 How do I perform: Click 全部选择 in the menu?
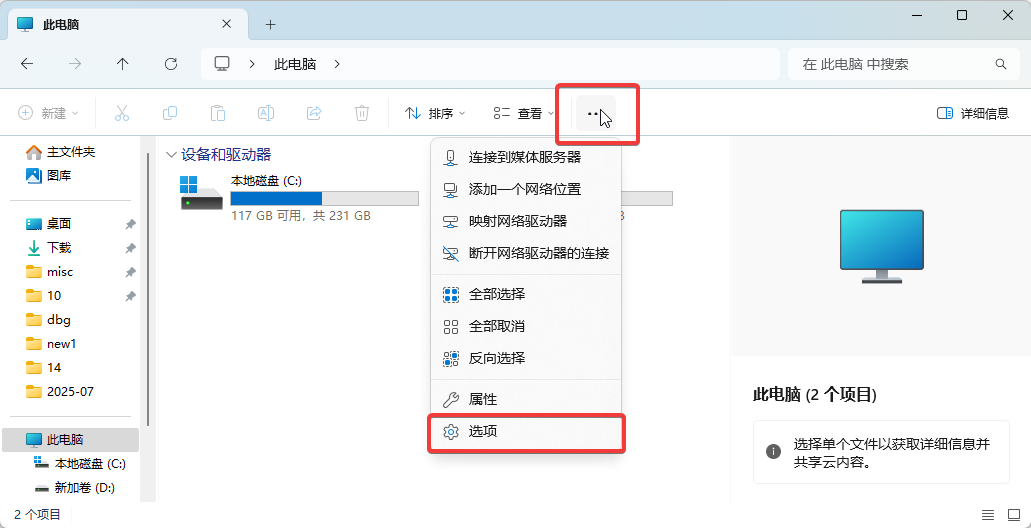[x=525, y=294]
